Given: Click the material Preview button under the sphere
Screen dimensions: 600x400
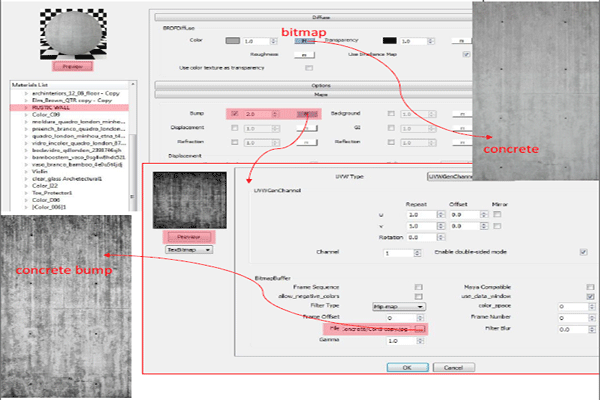Looking at the screenshot, I should [72, 67].
